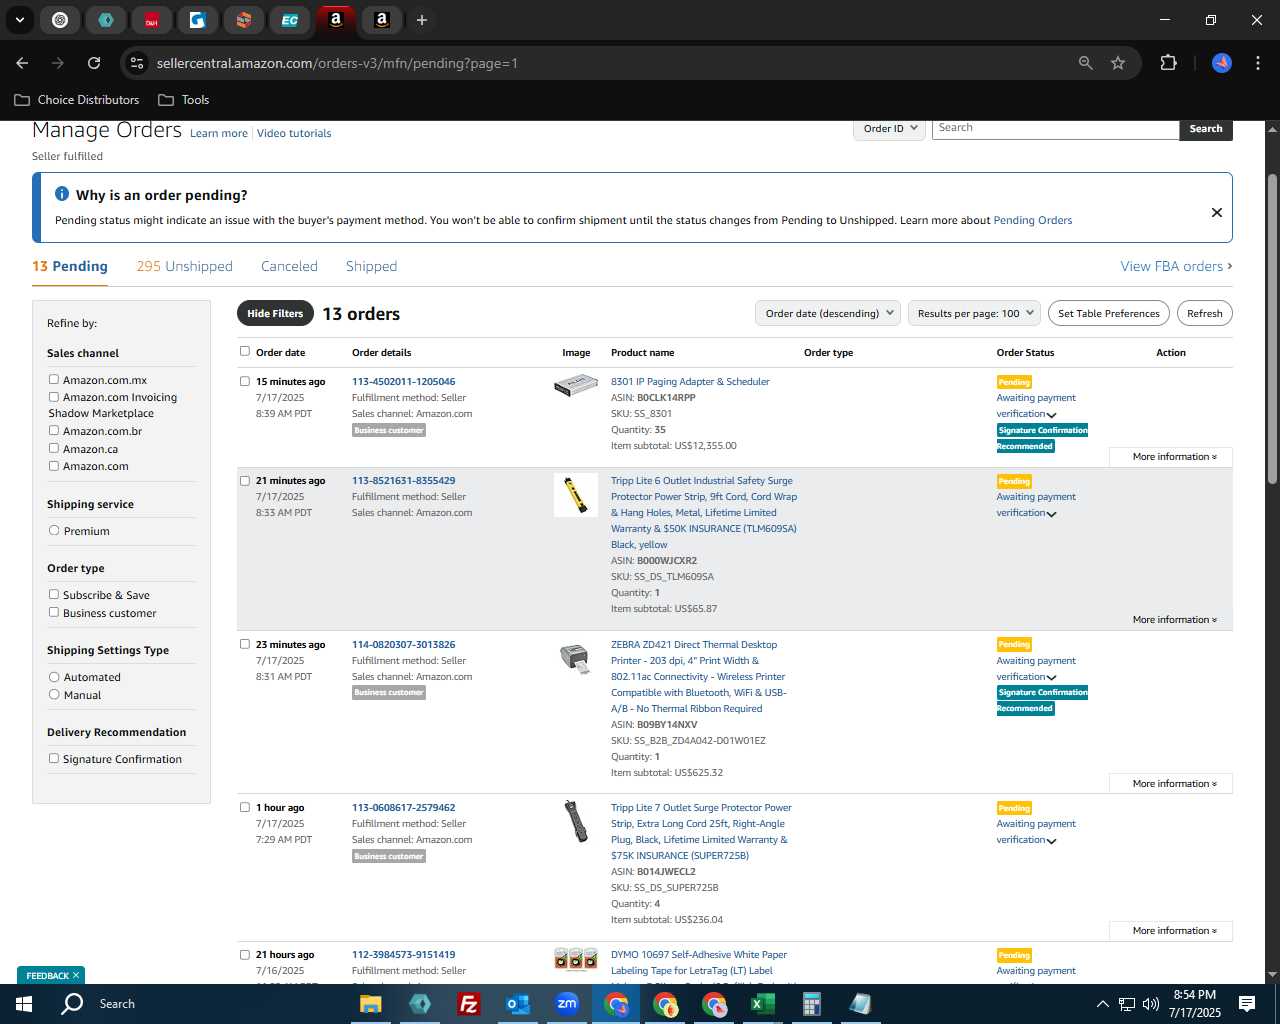Check the Signature Confirmation delivery filter
Viewport: 1280px width, 1024px height.
tap(54, 758)
